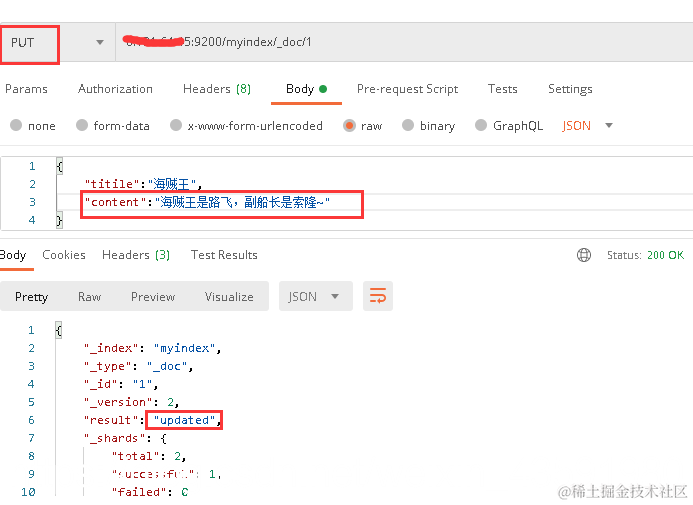Open the Test Results tab
Viewport: 693px width, 505px height.
coord(224,255)
